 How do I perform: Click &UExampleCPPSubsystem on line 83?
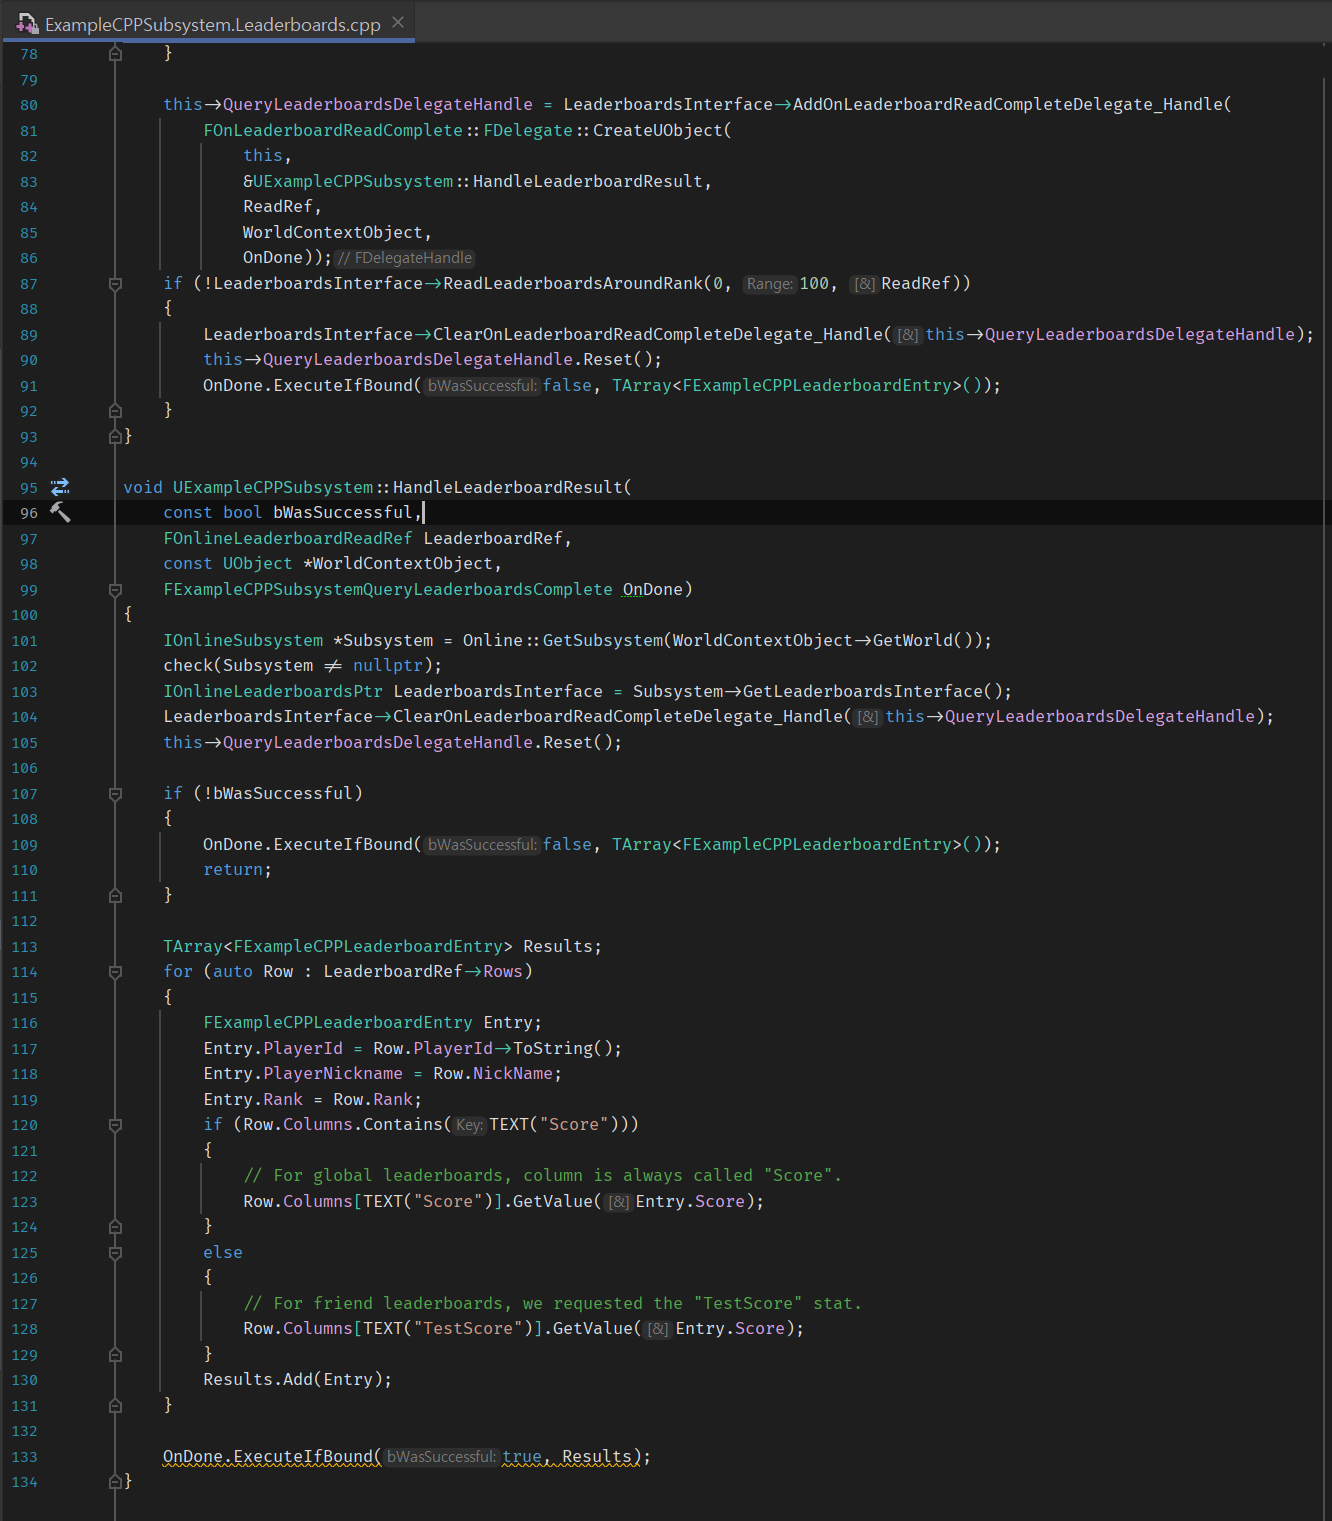click(348, 181)
